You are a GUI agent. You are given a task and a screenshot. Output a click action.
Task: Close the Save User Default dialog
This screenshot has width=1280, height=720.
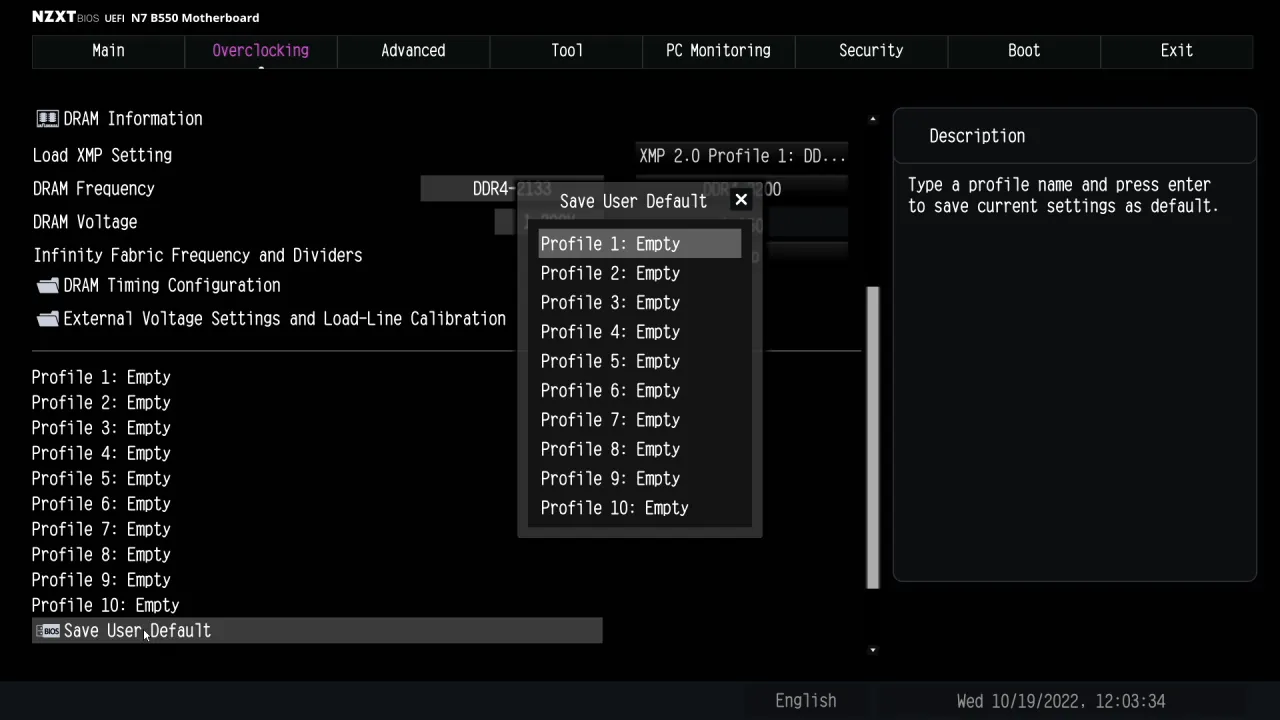741,200
